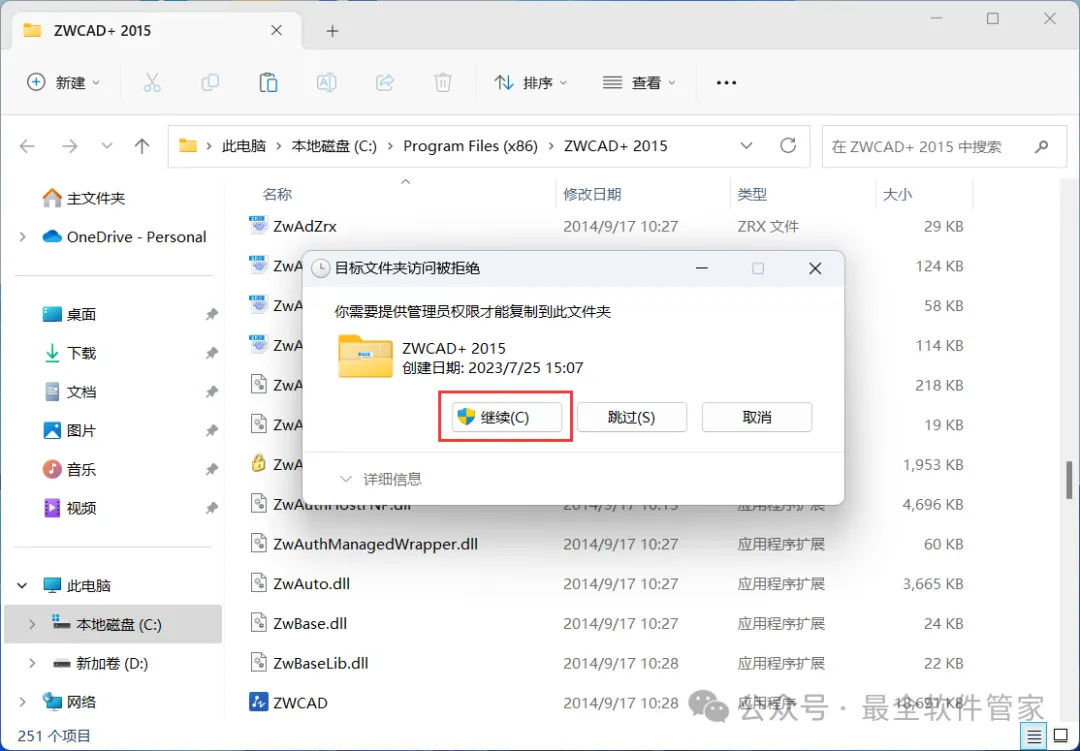Collapse 此电脑 tree node
Image resolution: width=1080 pixels, height=751 pixels.
click(x=23, y=586)
